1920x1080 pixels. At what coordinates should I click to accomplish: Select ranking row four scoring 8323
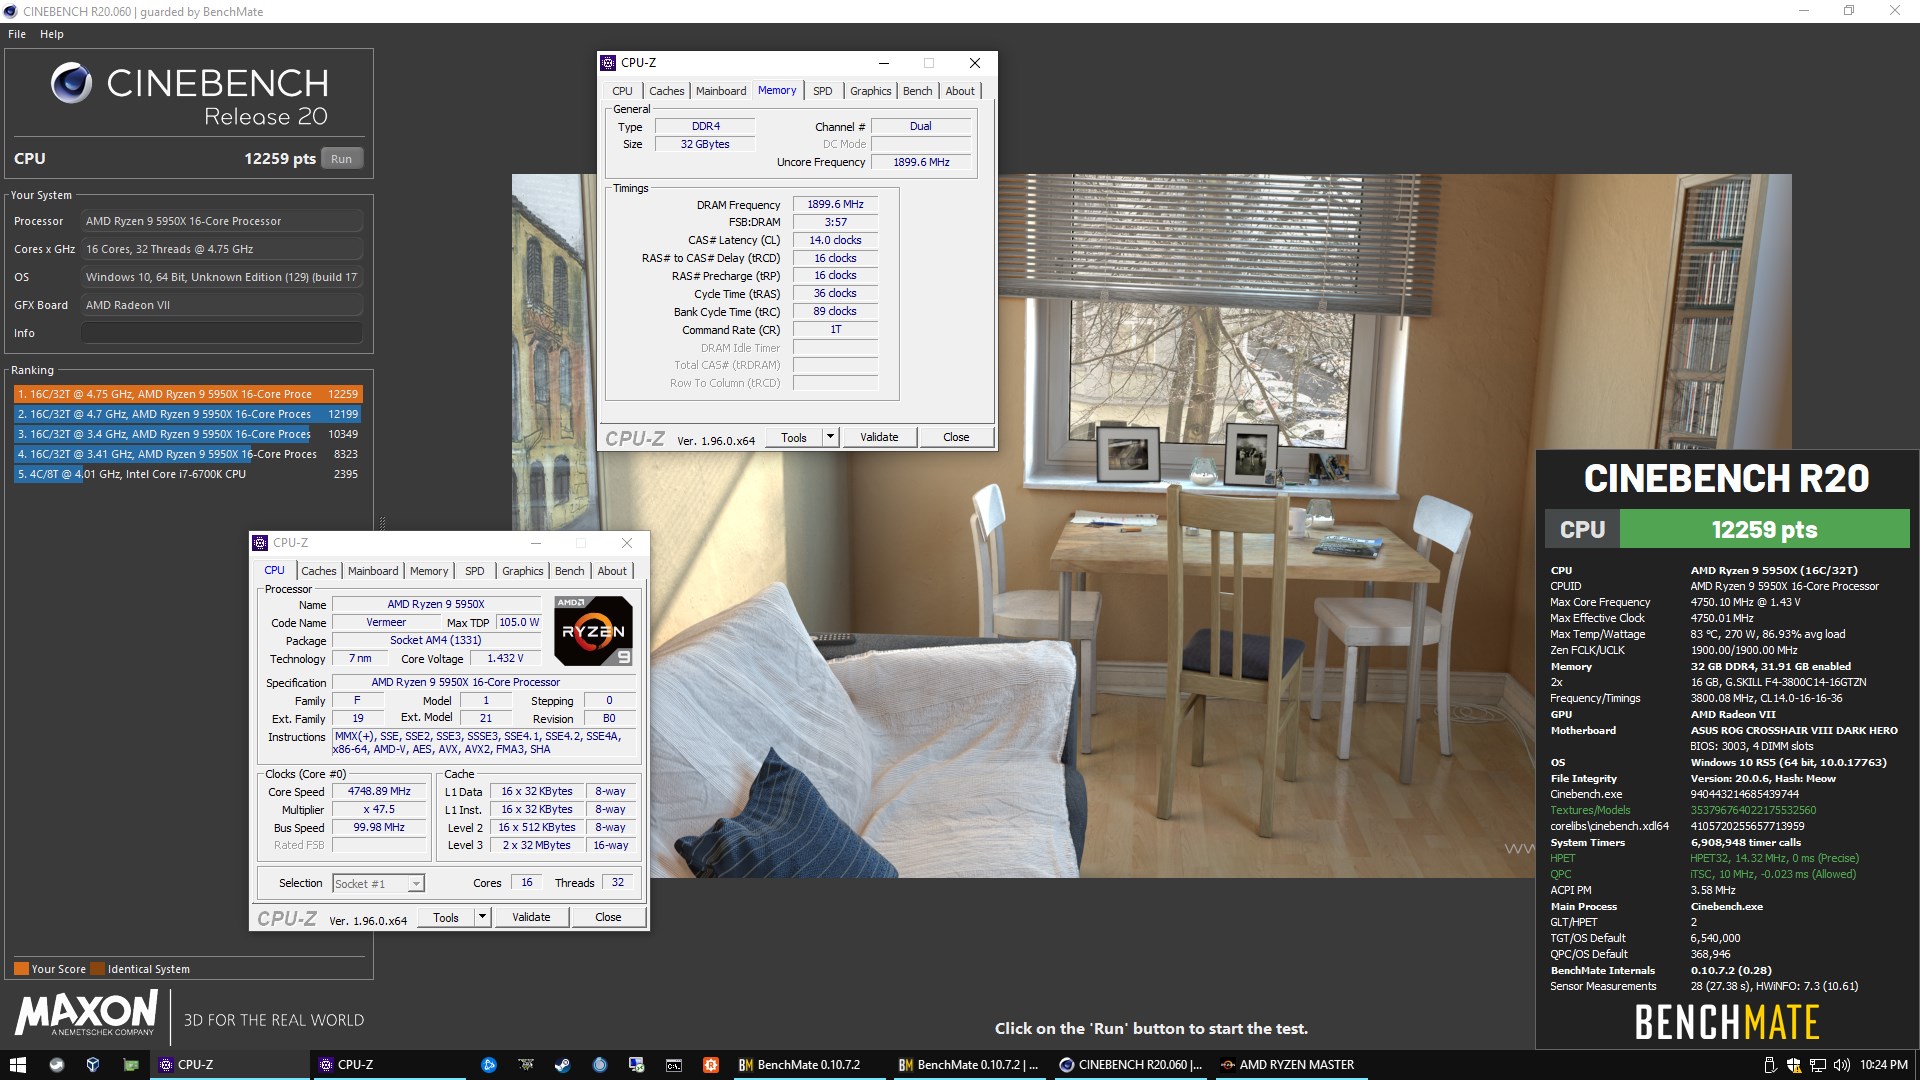click(x=187, y=454)
